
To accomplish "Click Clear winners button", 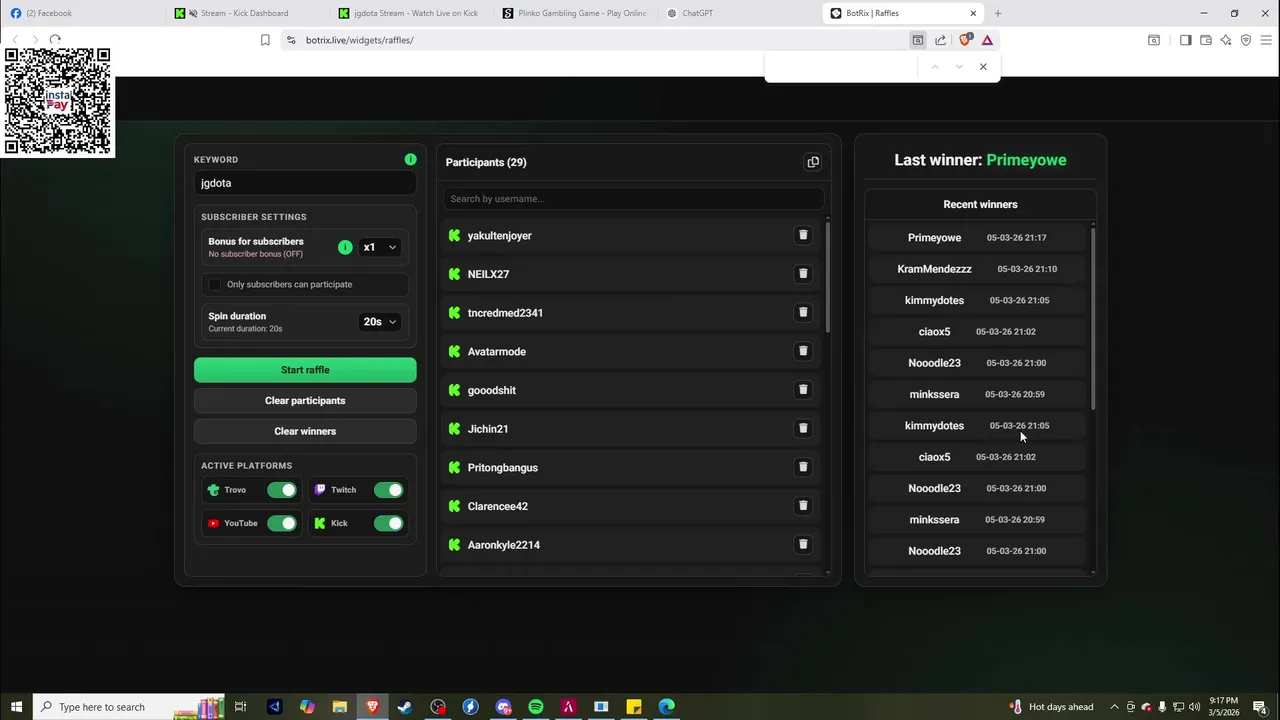I will point(305,431).
